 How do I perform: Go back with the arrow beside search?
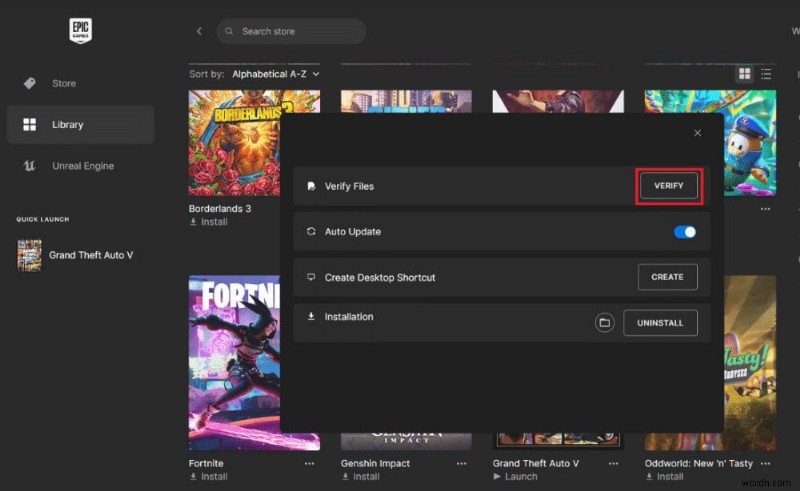click(x=199, y=31)
